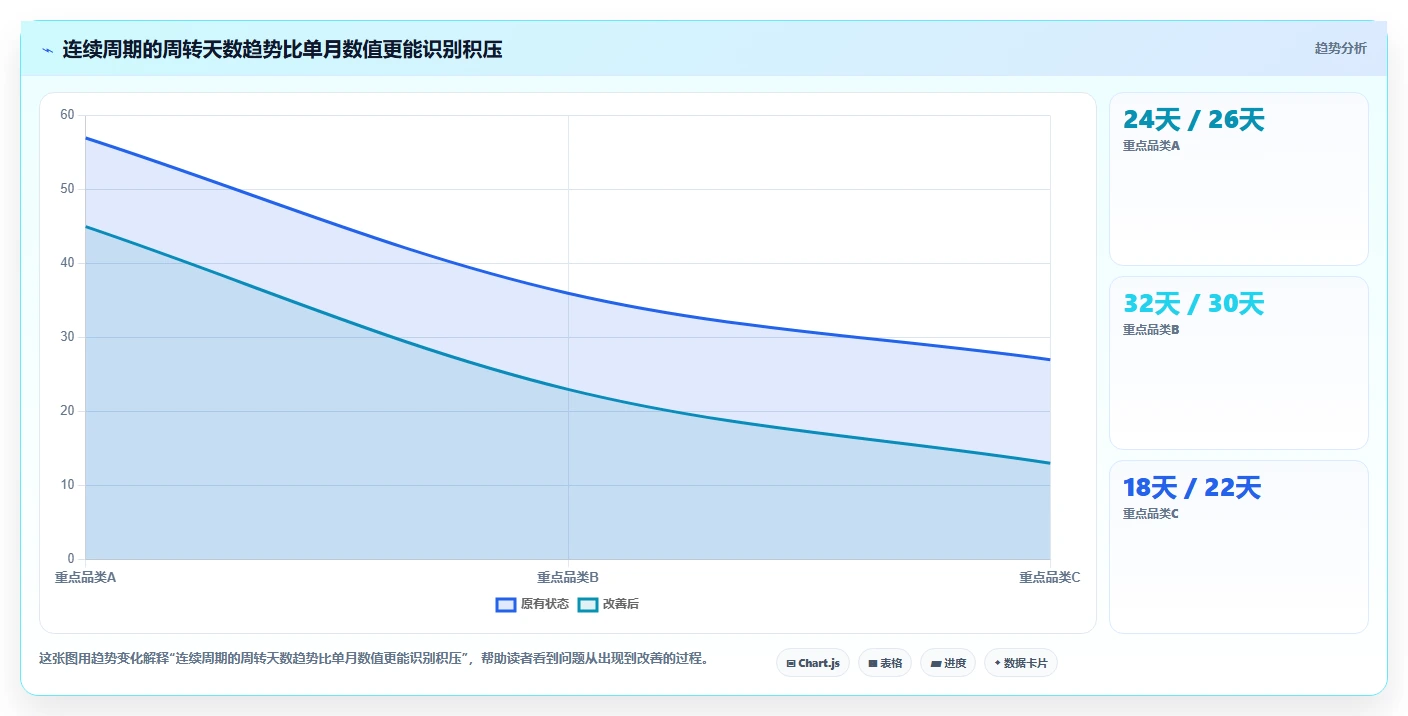Click the 改善后 legend label
The width and height of the screenshot is (1408, 716).
621,604
